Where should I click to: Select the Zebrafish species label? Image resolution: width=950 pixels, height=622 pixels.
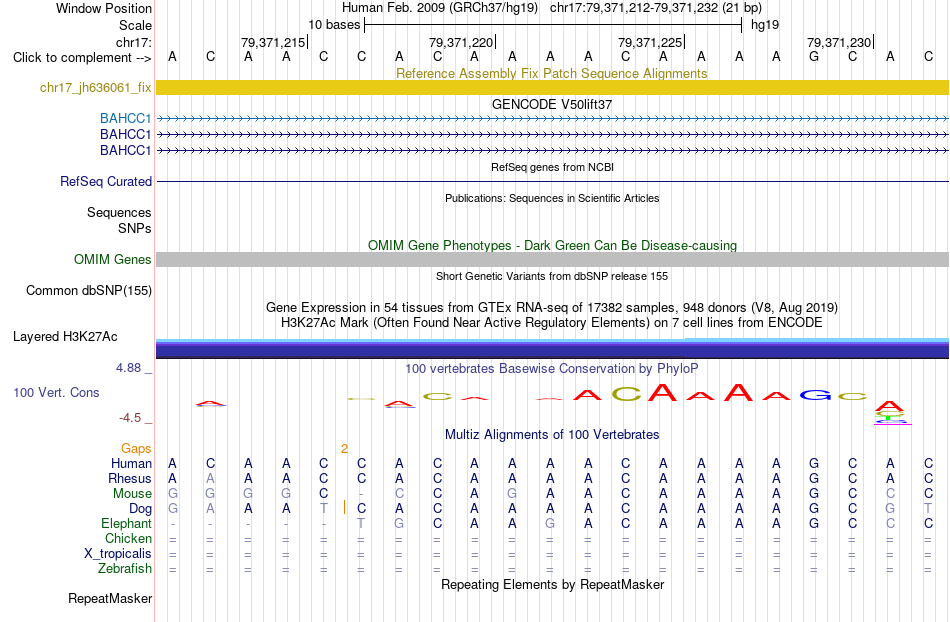[125, 569]
